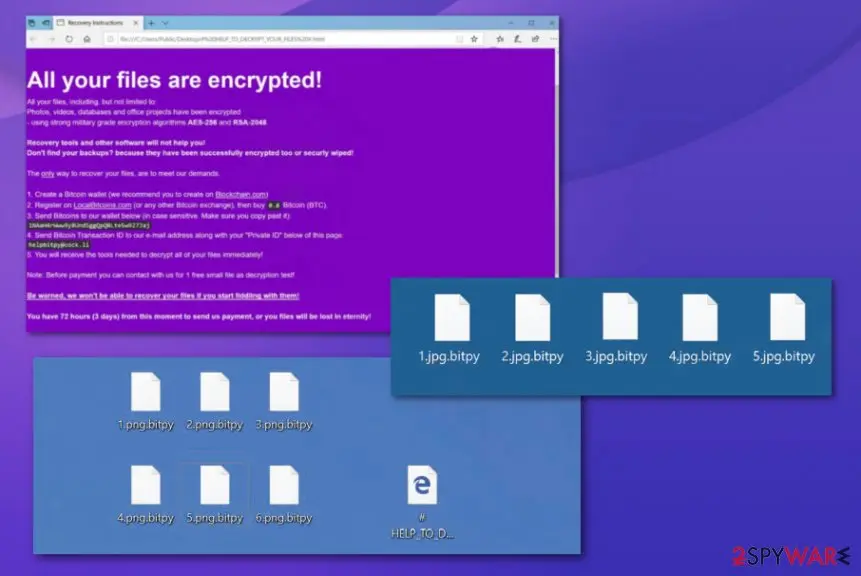Open the Edge settings and more menu

[552, 39]
